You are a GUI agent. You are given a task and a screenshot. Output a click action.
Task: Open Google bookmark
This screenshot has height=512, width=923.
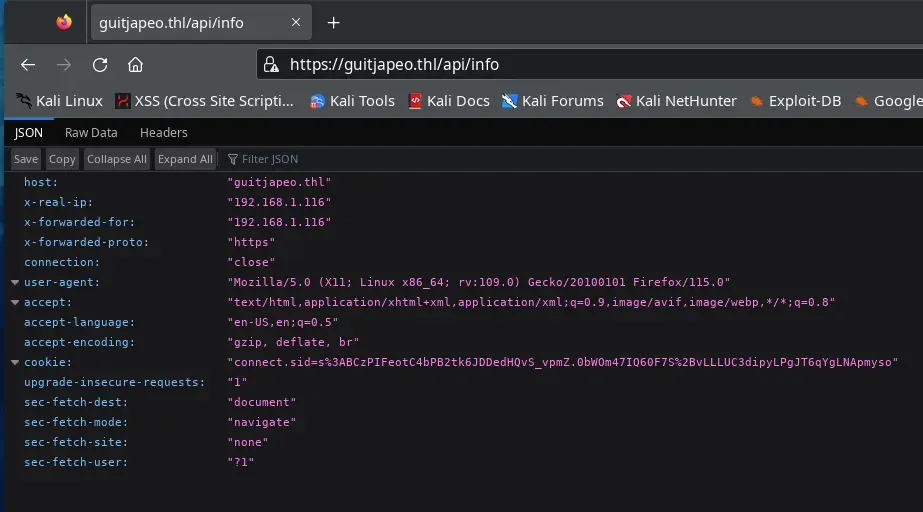[x=889, y=101]
